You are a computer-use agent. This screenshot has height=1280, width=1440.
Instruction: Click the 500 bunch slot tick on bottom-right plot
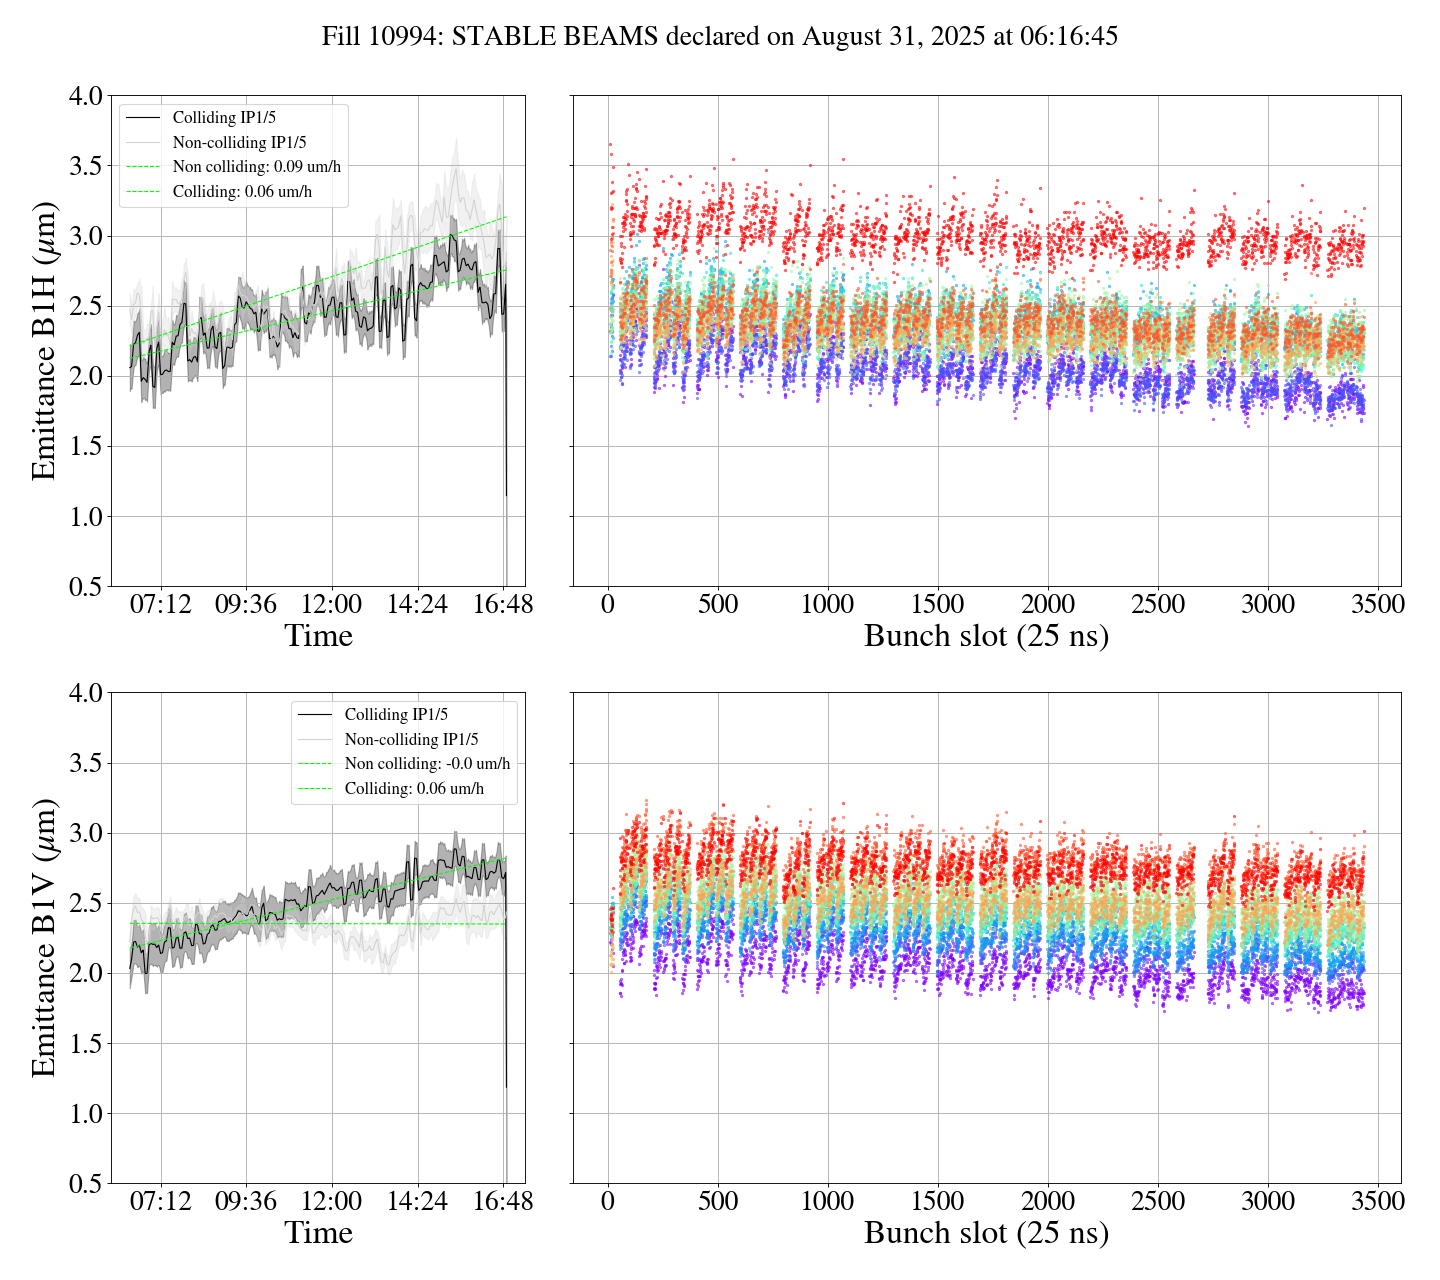[718, 1201]
